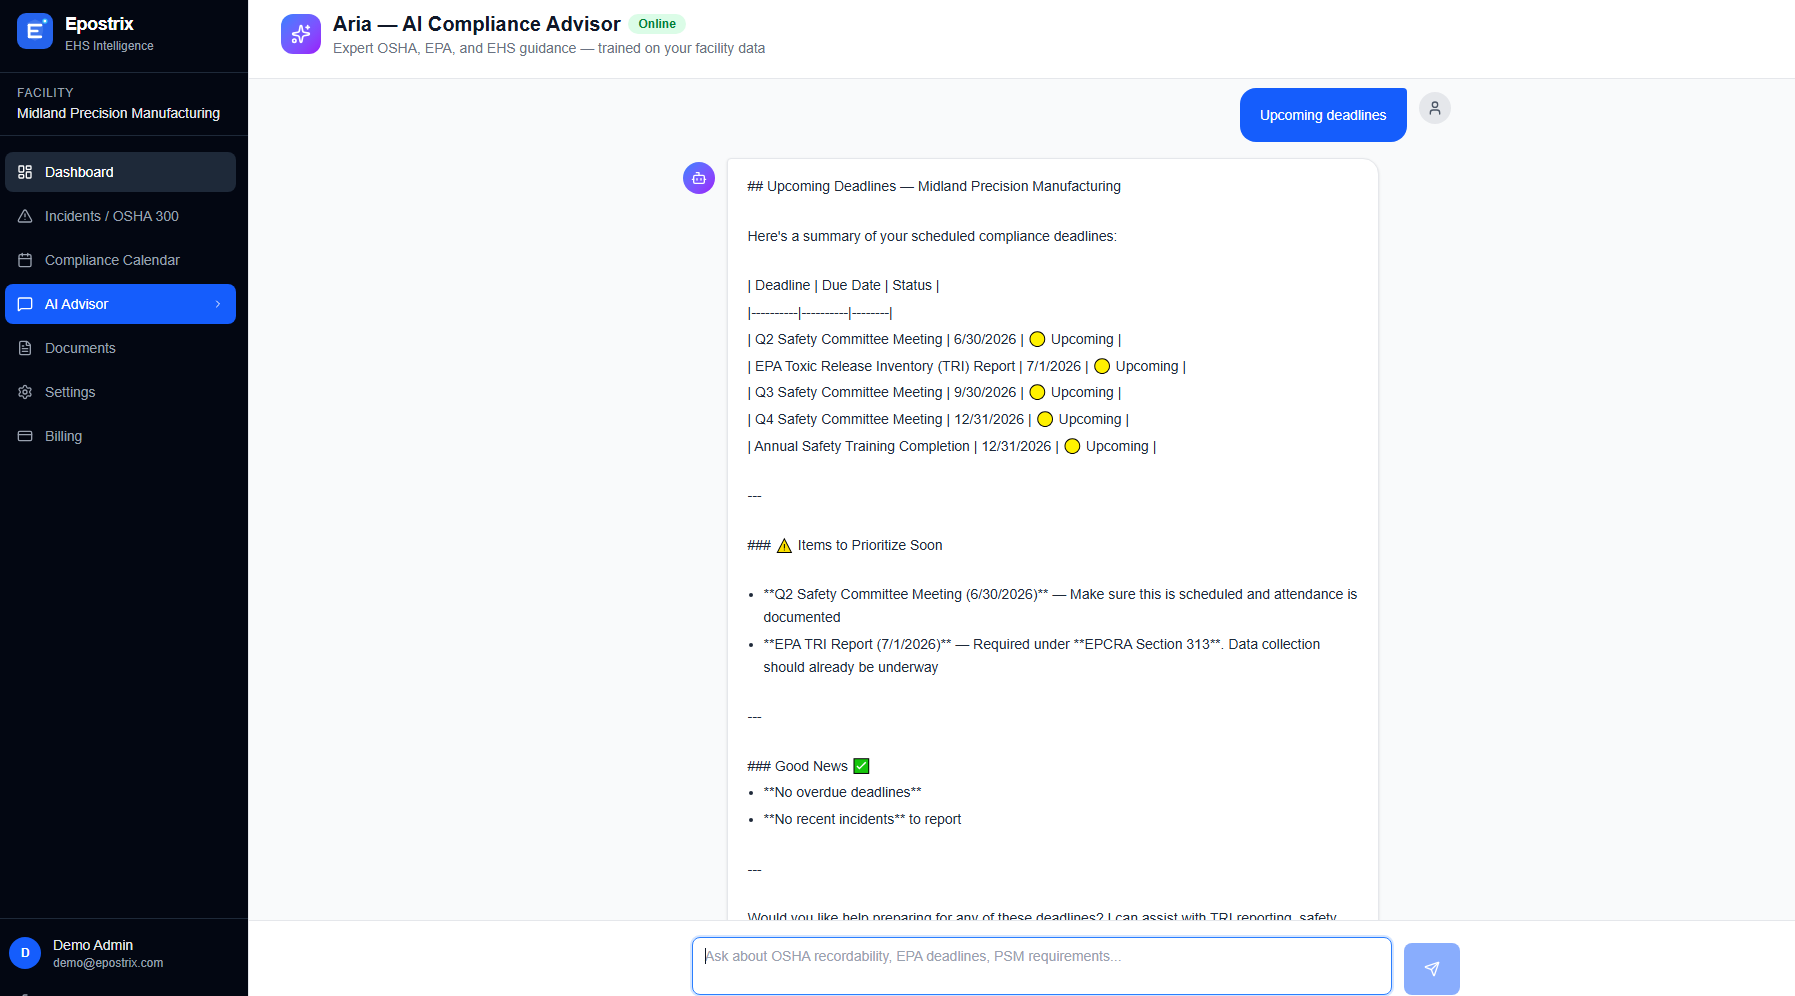
Task: Click the Settings gear icon
Action: tap(25, 392)
